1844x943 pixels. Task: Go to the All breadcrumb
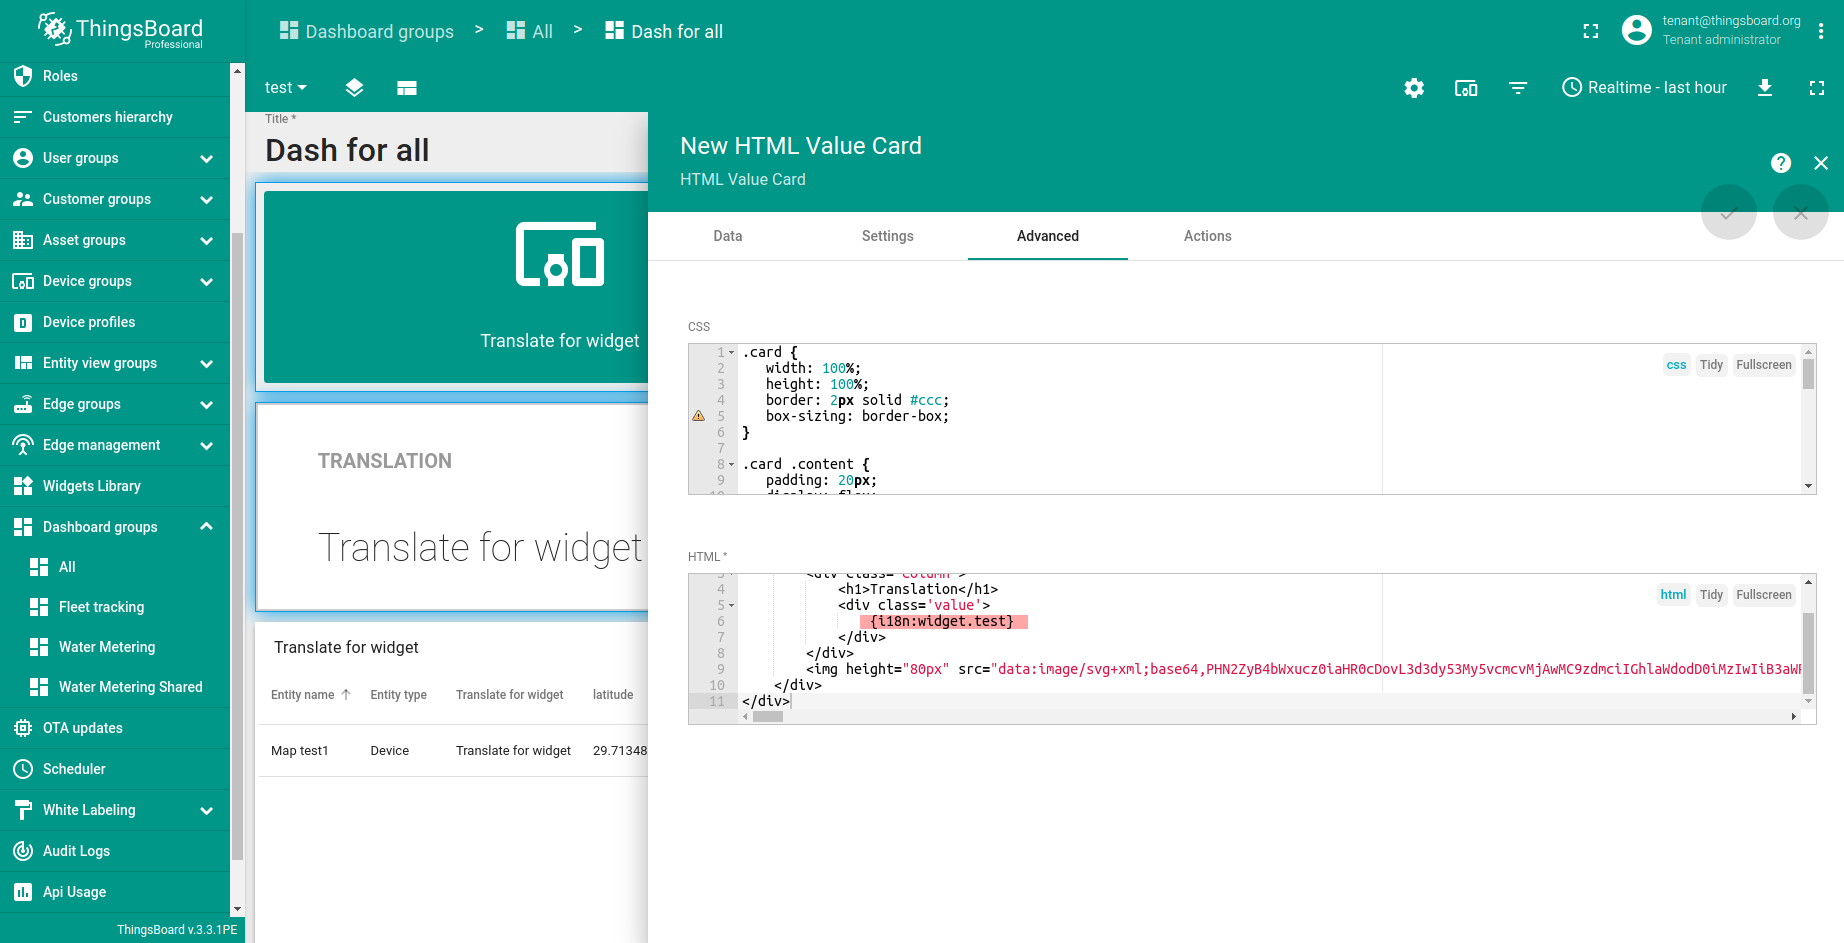point(529,31)
